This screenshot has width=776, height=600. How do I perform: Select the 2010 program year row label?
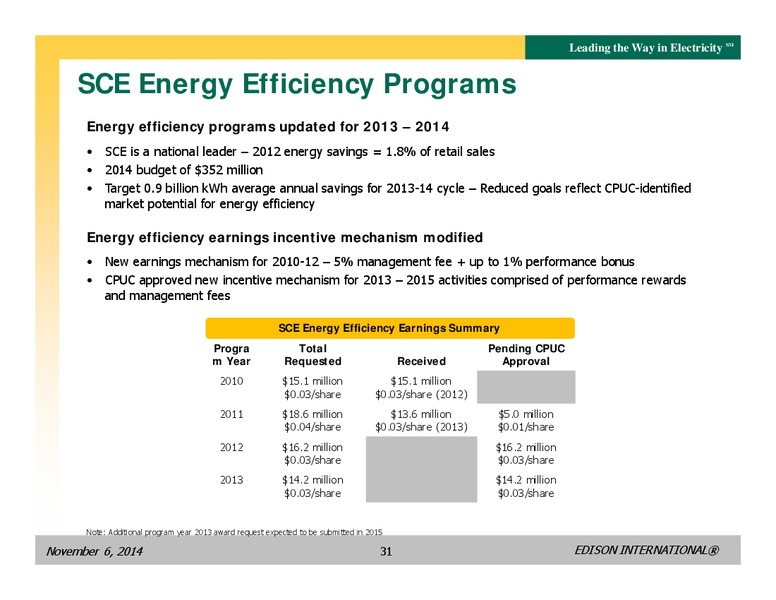tap(232, 381)
